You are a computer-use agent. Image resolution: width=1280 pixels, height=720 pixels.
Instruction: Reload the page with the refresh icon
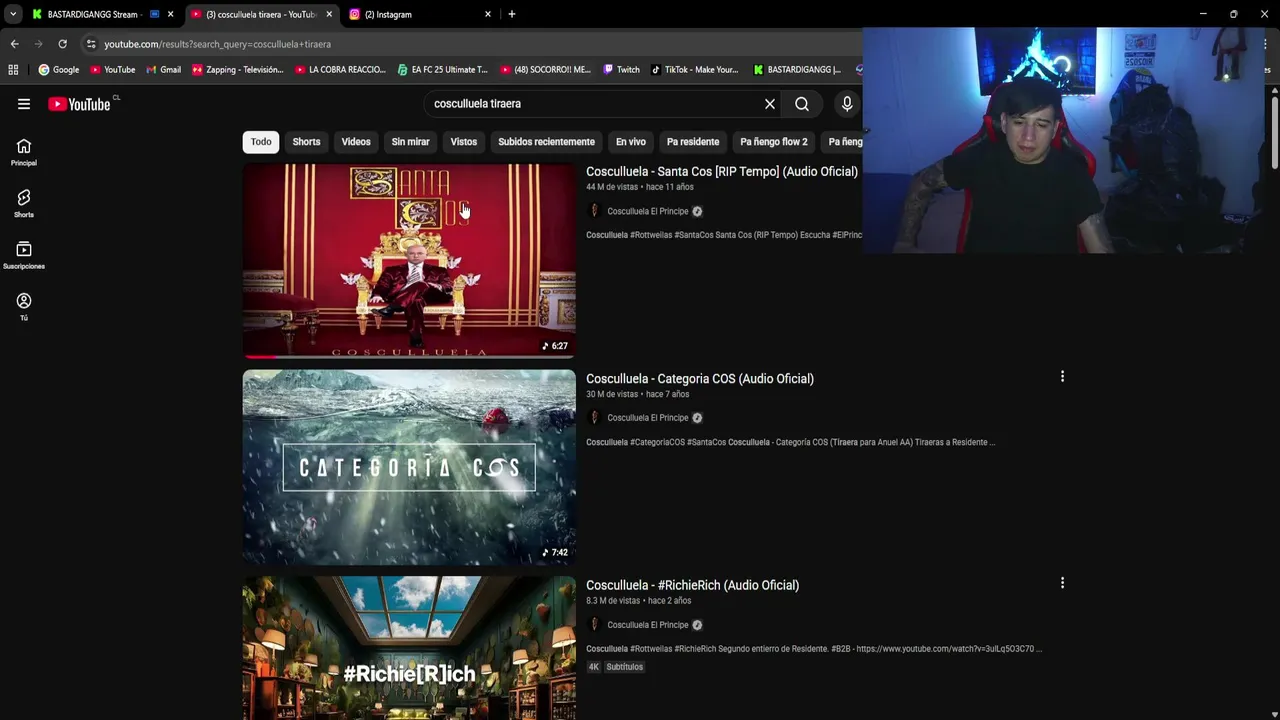[62, 44]
